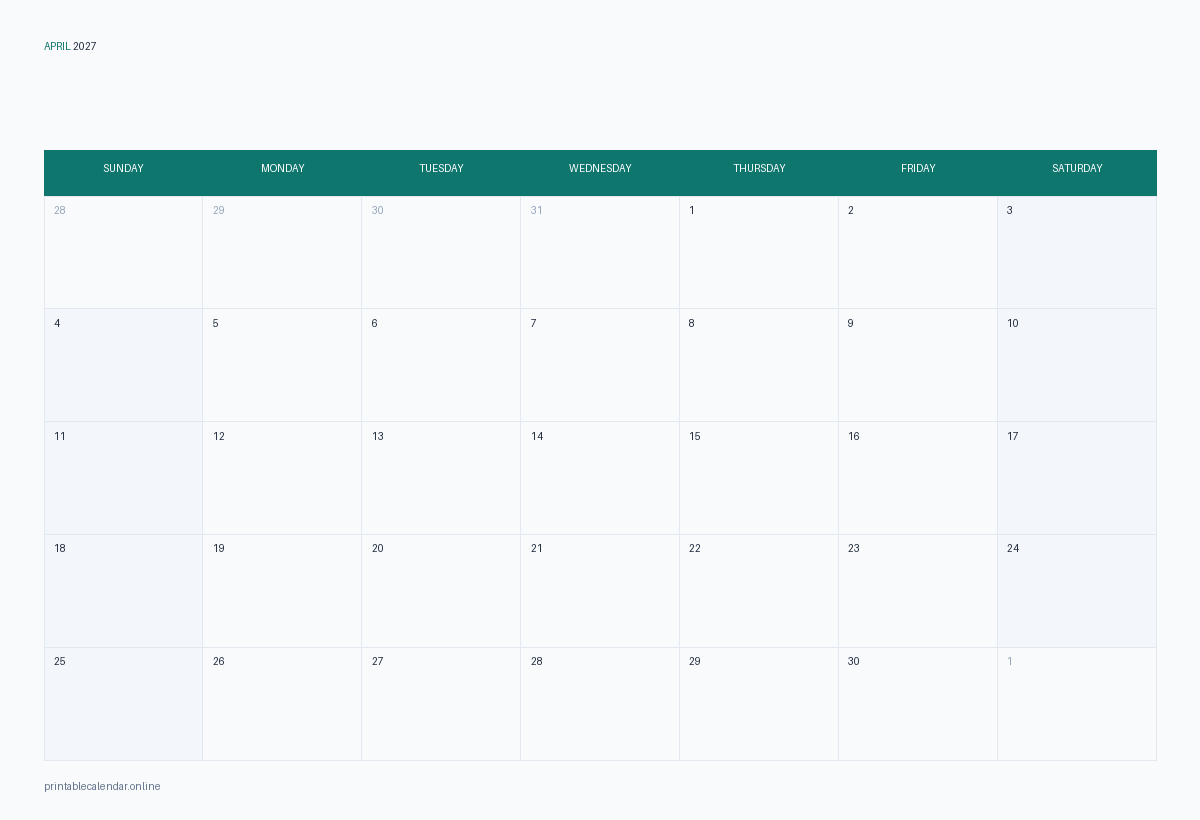Screen dimensions: 1200x820
Task: Click date 6 under Tuesday
Action: [x=375, y=324]
